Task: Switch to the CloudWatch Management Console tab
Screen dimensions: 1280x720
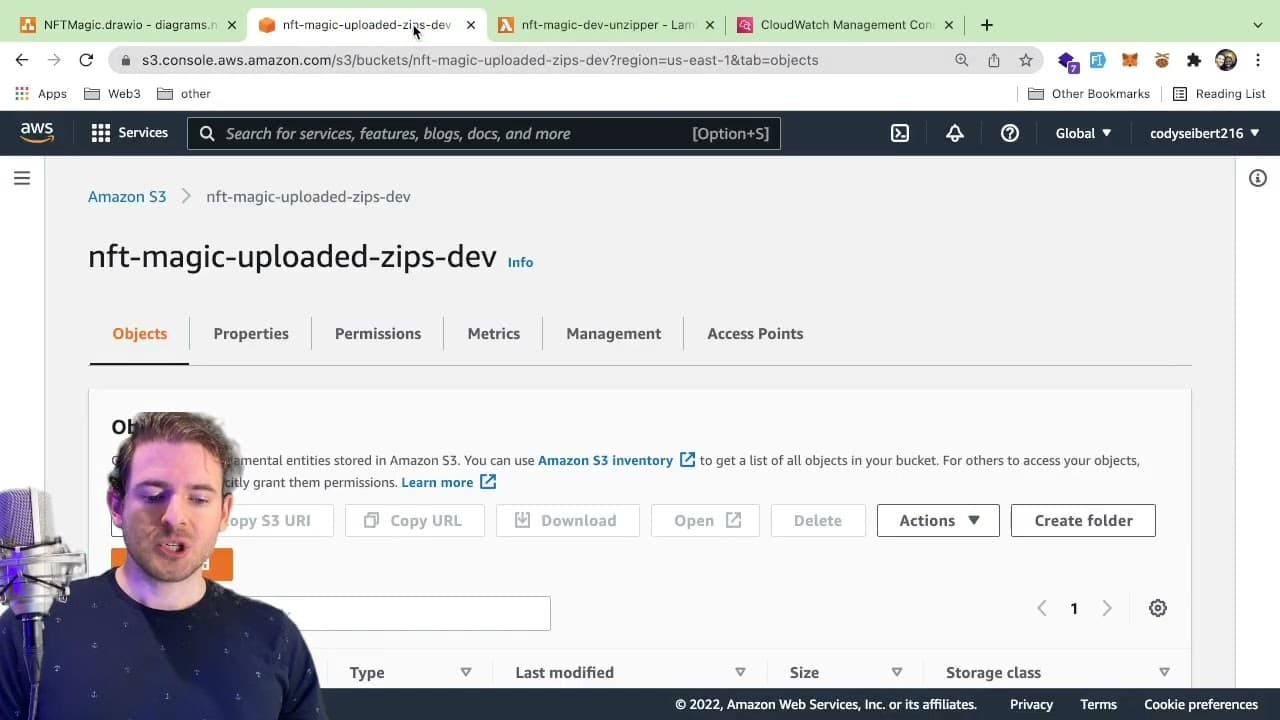Action: point(846,25)
